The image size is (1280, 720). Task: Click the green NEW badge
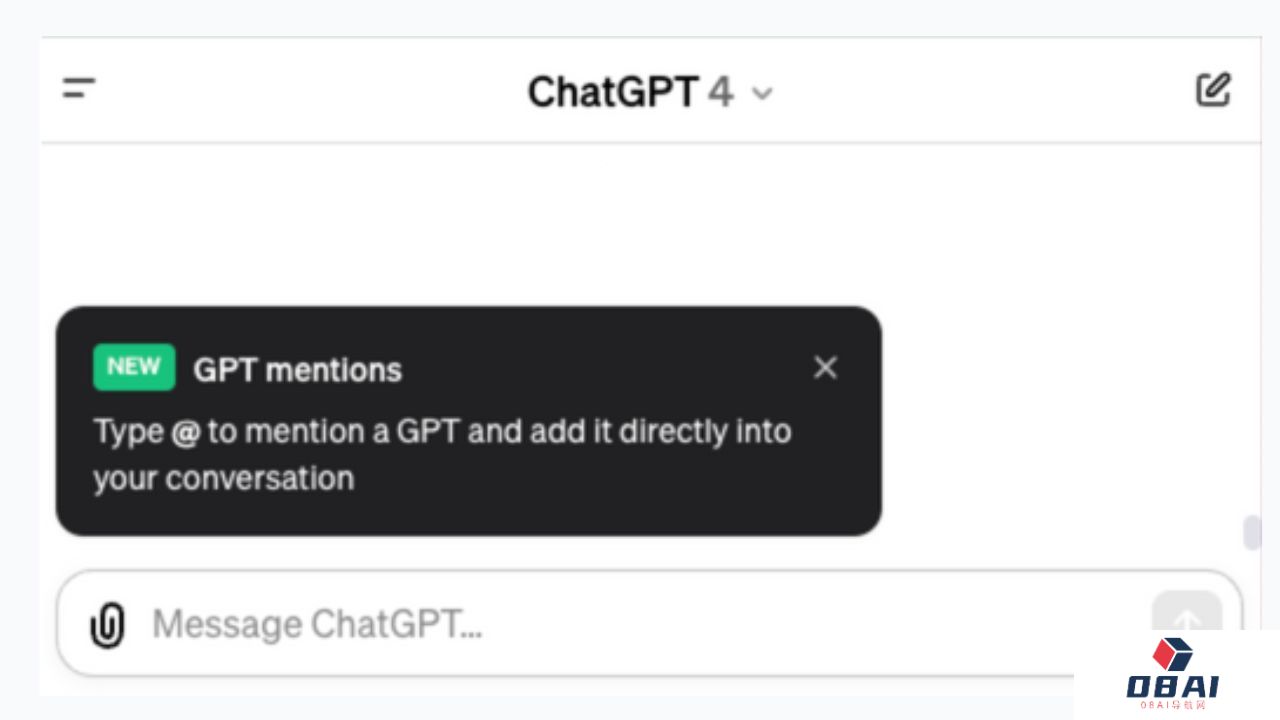click(x=134, y=367)
